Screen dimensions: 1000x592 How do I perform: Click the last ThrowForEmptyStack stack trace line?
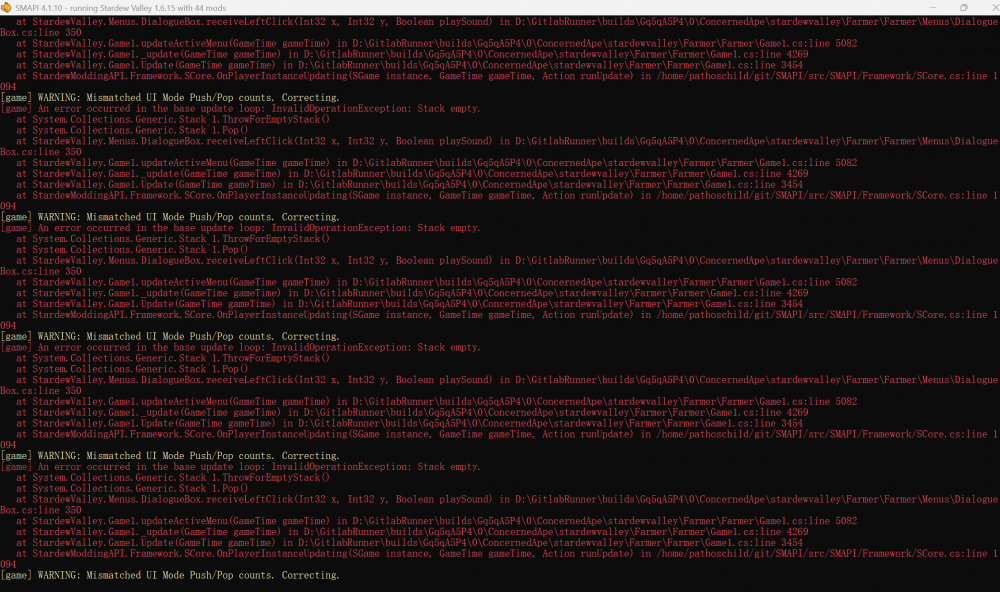pos(180,478)
